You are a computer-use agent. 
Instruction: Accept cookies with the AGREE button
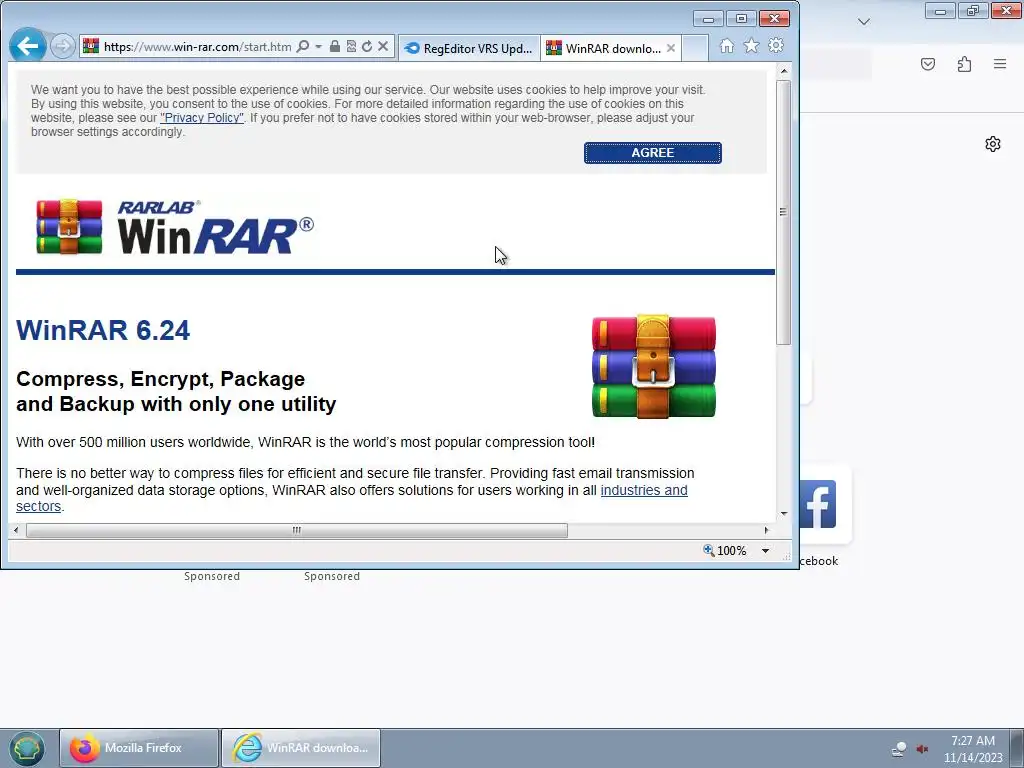pyautogui.click(x=652, y=153)
